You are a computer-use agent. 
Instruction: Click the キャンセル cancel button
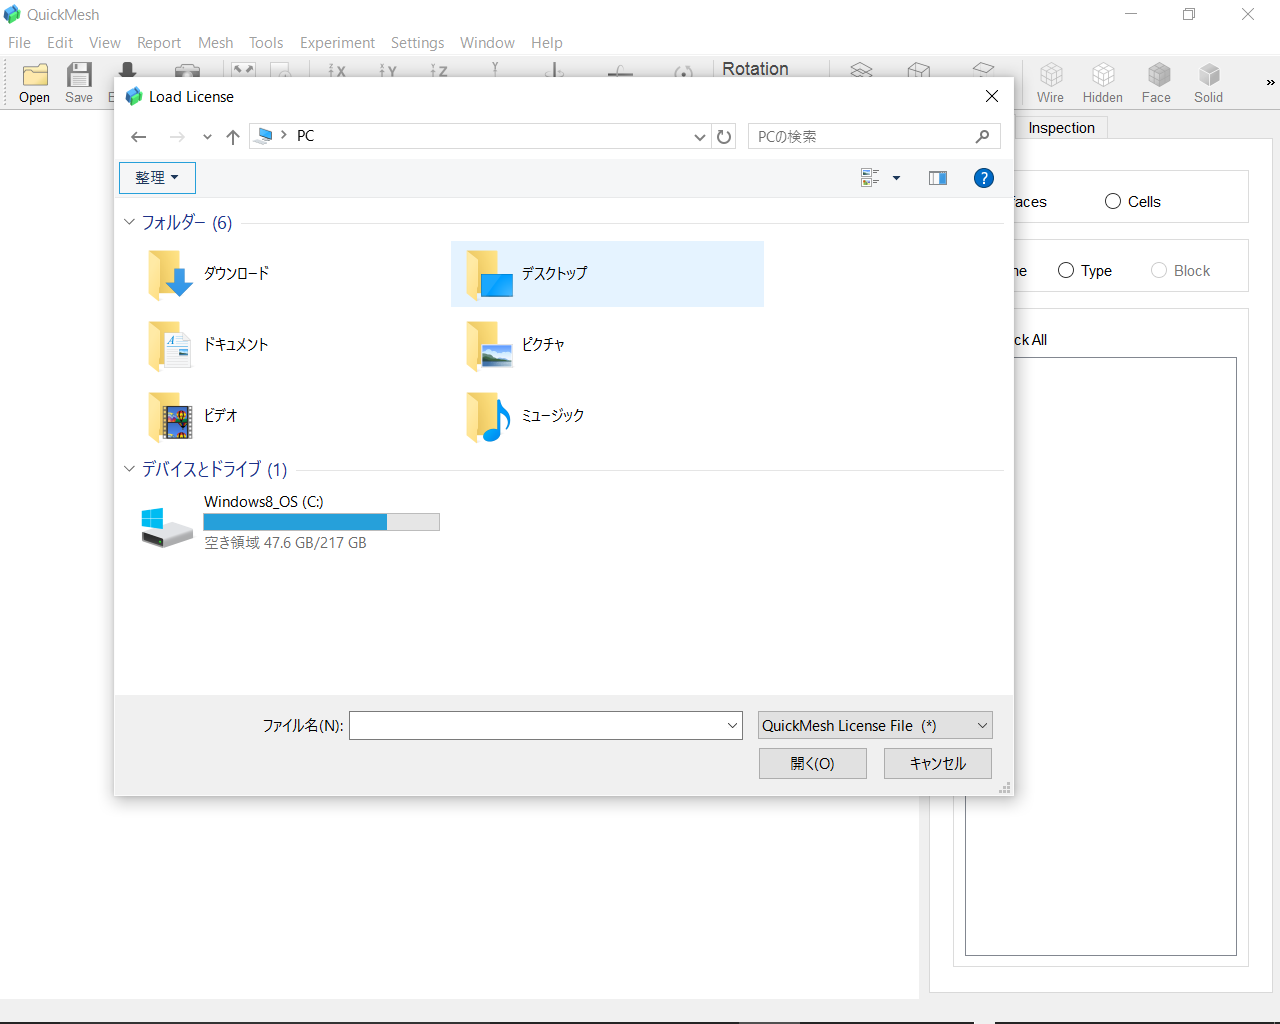(x=938, y=764)
